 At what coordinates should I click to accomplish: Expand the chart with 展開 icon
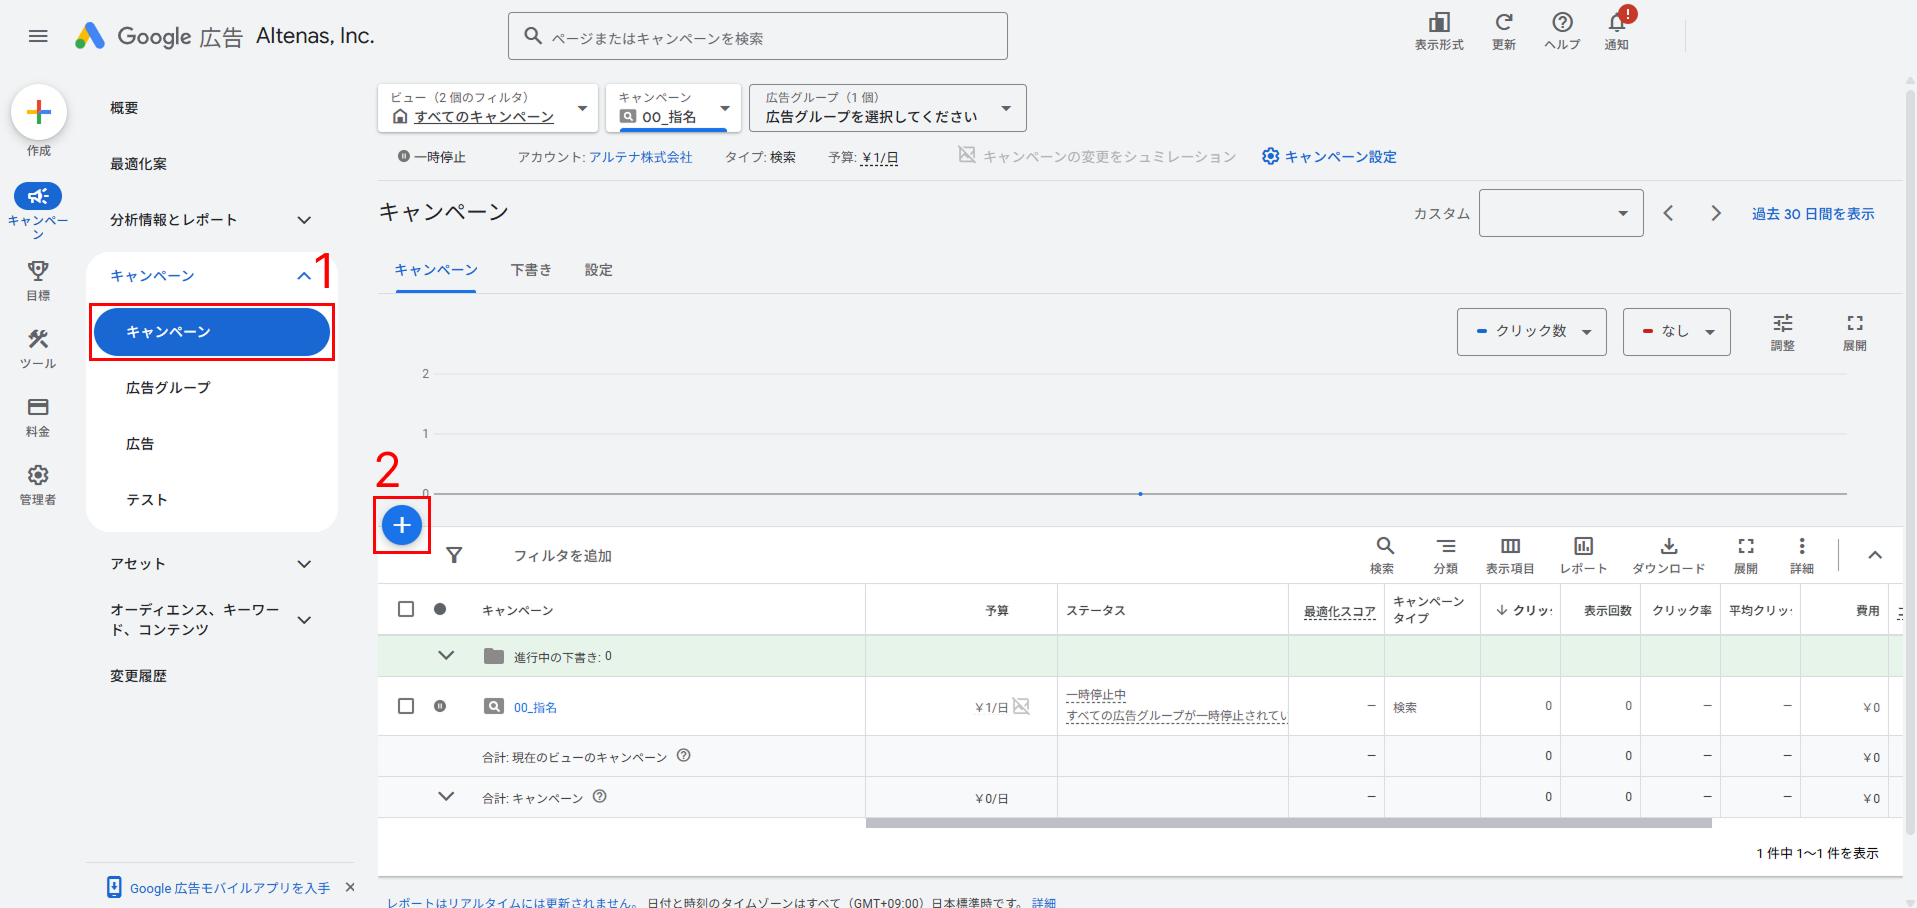click(1855, 323)
